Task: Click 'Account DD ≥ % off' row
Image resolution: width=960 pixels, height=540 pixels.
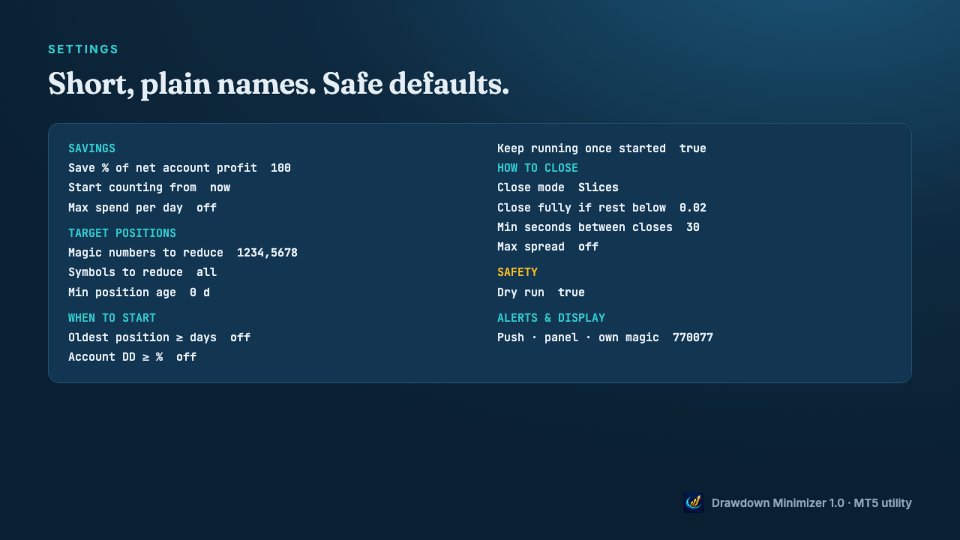Action: (x=132, y=357)
